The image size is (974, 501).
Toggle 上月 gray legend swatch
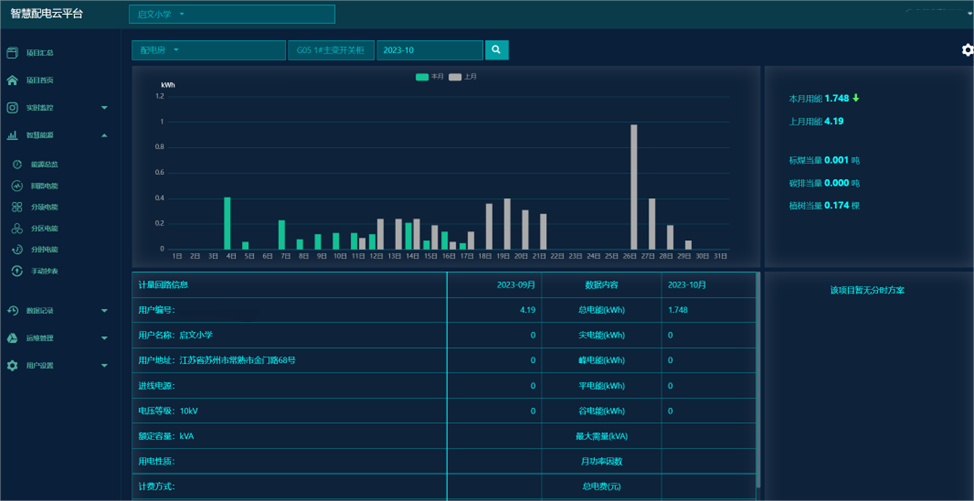click(x=455, y=76)
